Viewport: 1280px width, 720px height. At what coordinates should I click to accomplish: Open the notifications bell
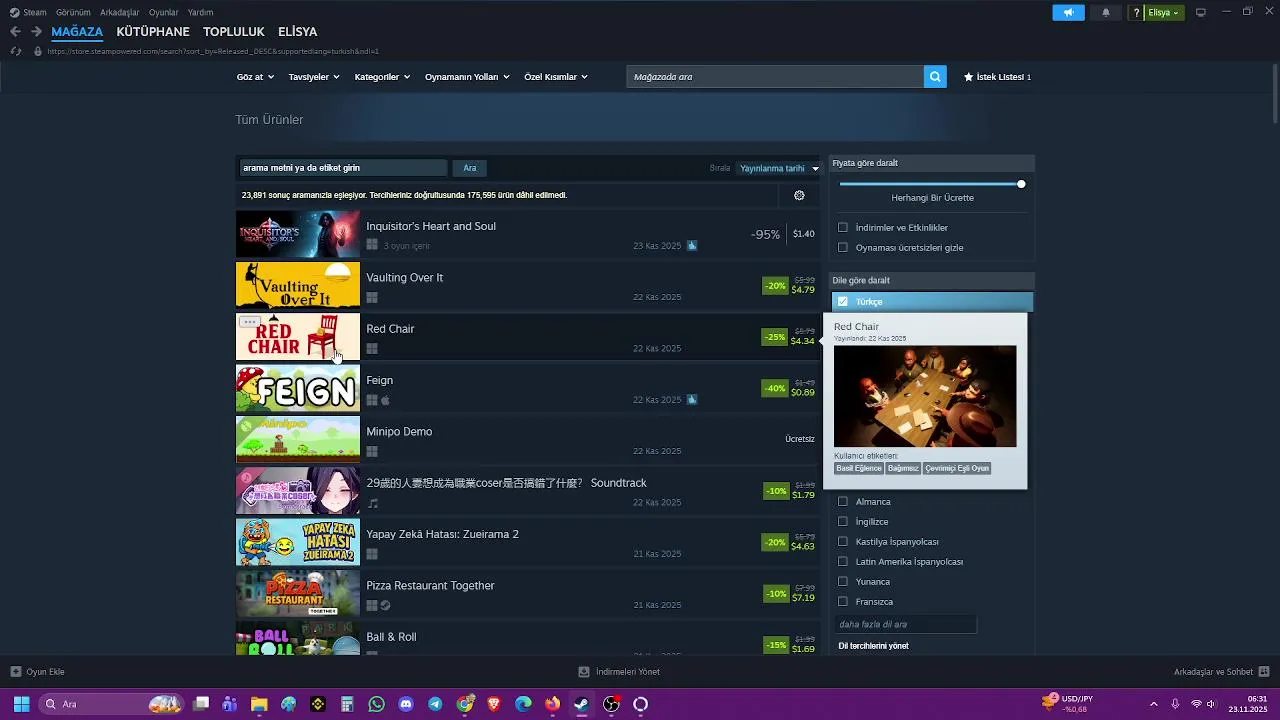point(1106,12)
